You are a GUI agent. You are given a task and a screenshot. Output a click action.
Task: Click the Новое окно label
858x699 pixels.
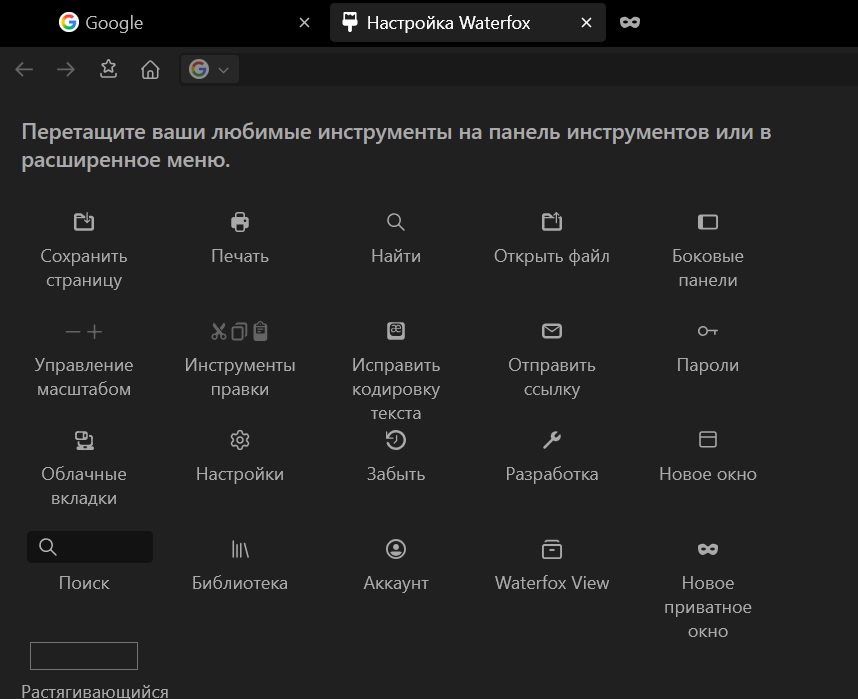coord(708,474)
